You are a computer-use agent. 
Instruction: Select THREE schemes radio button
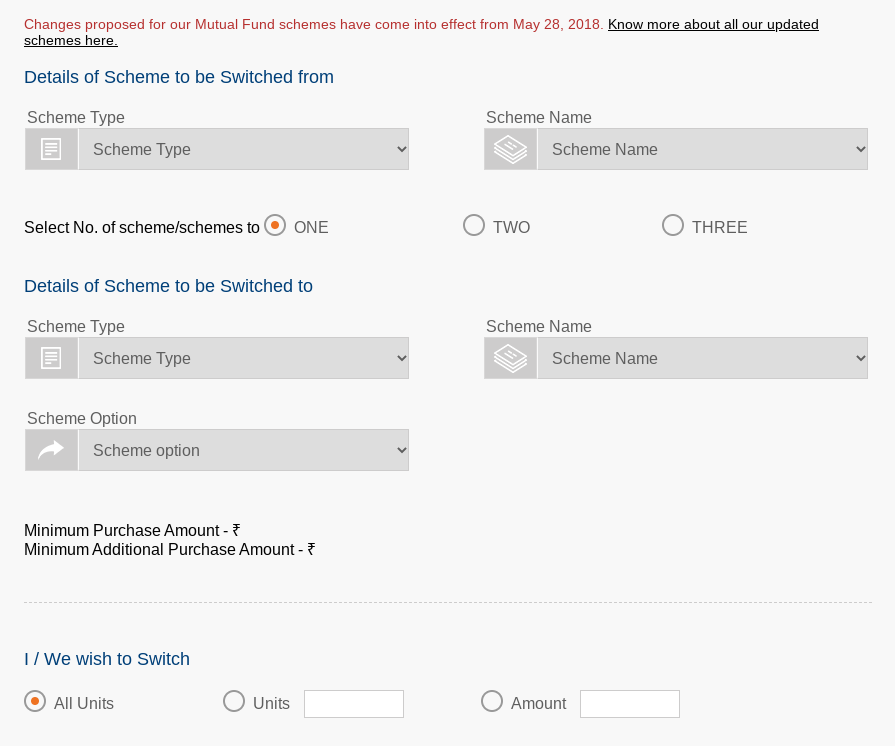pyautogui.click(x=673, y=226)
